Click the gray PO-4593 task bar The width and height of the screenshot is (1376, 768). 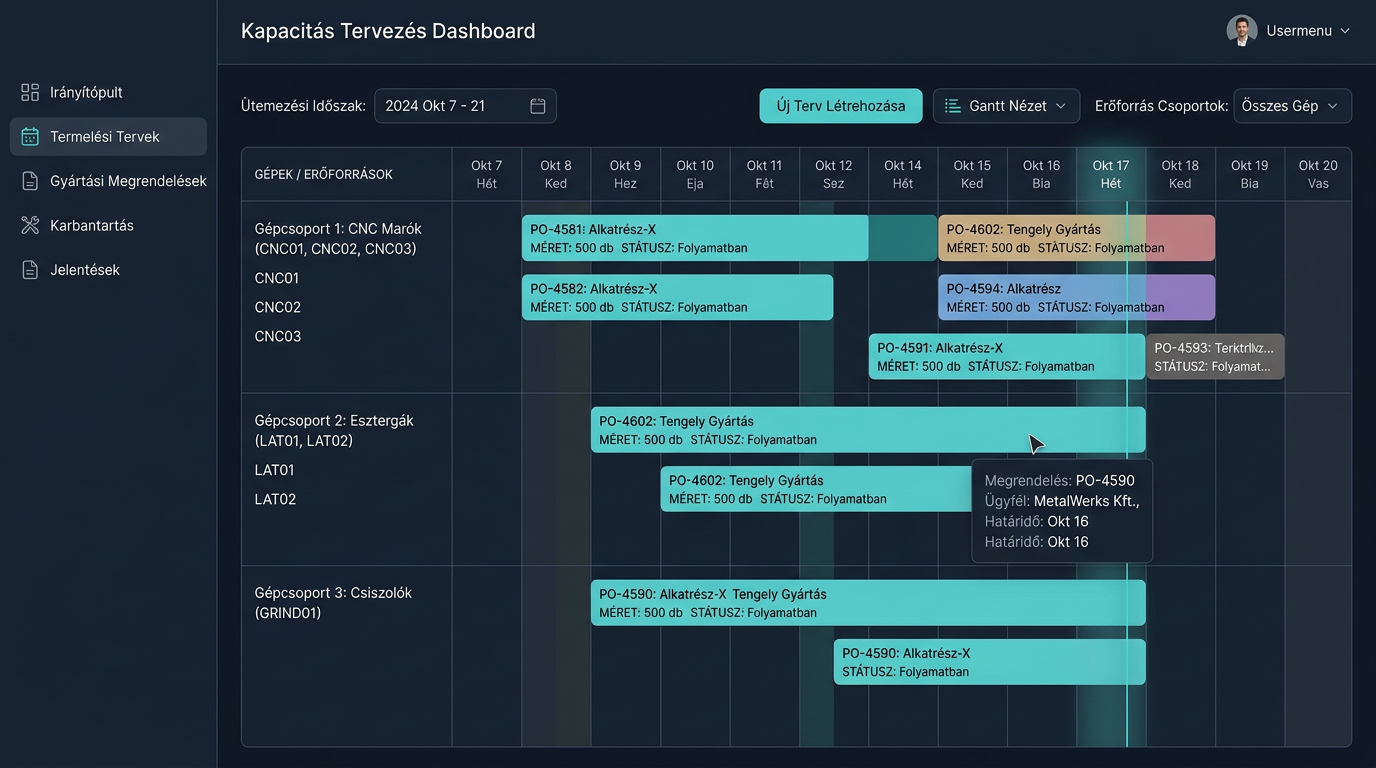(1215, 356)
